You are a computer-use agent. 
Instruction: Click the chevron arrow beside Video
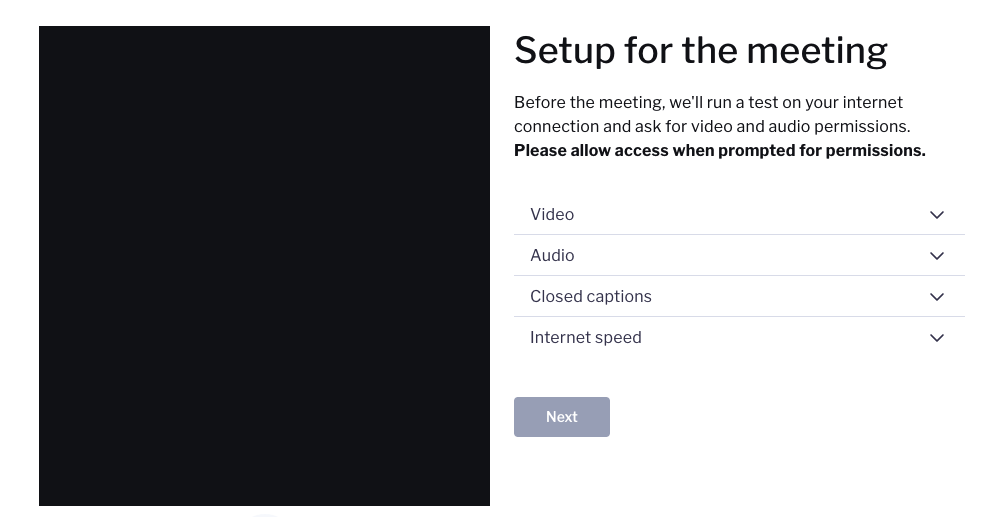coord(937,215)
